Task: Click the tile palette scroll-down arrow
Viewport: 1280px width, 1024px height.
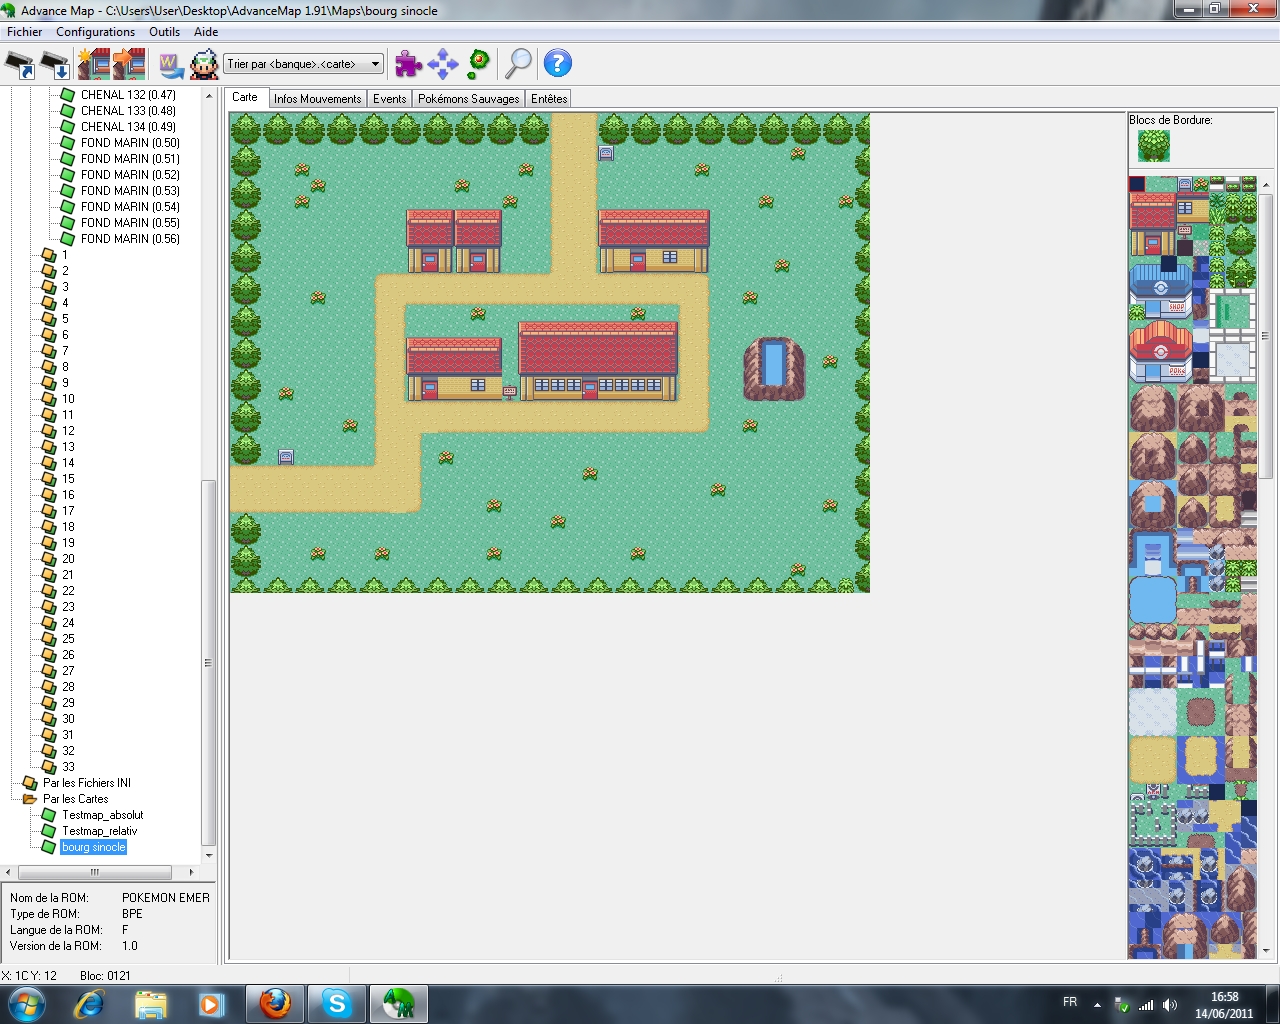Action: (1266, 950)
